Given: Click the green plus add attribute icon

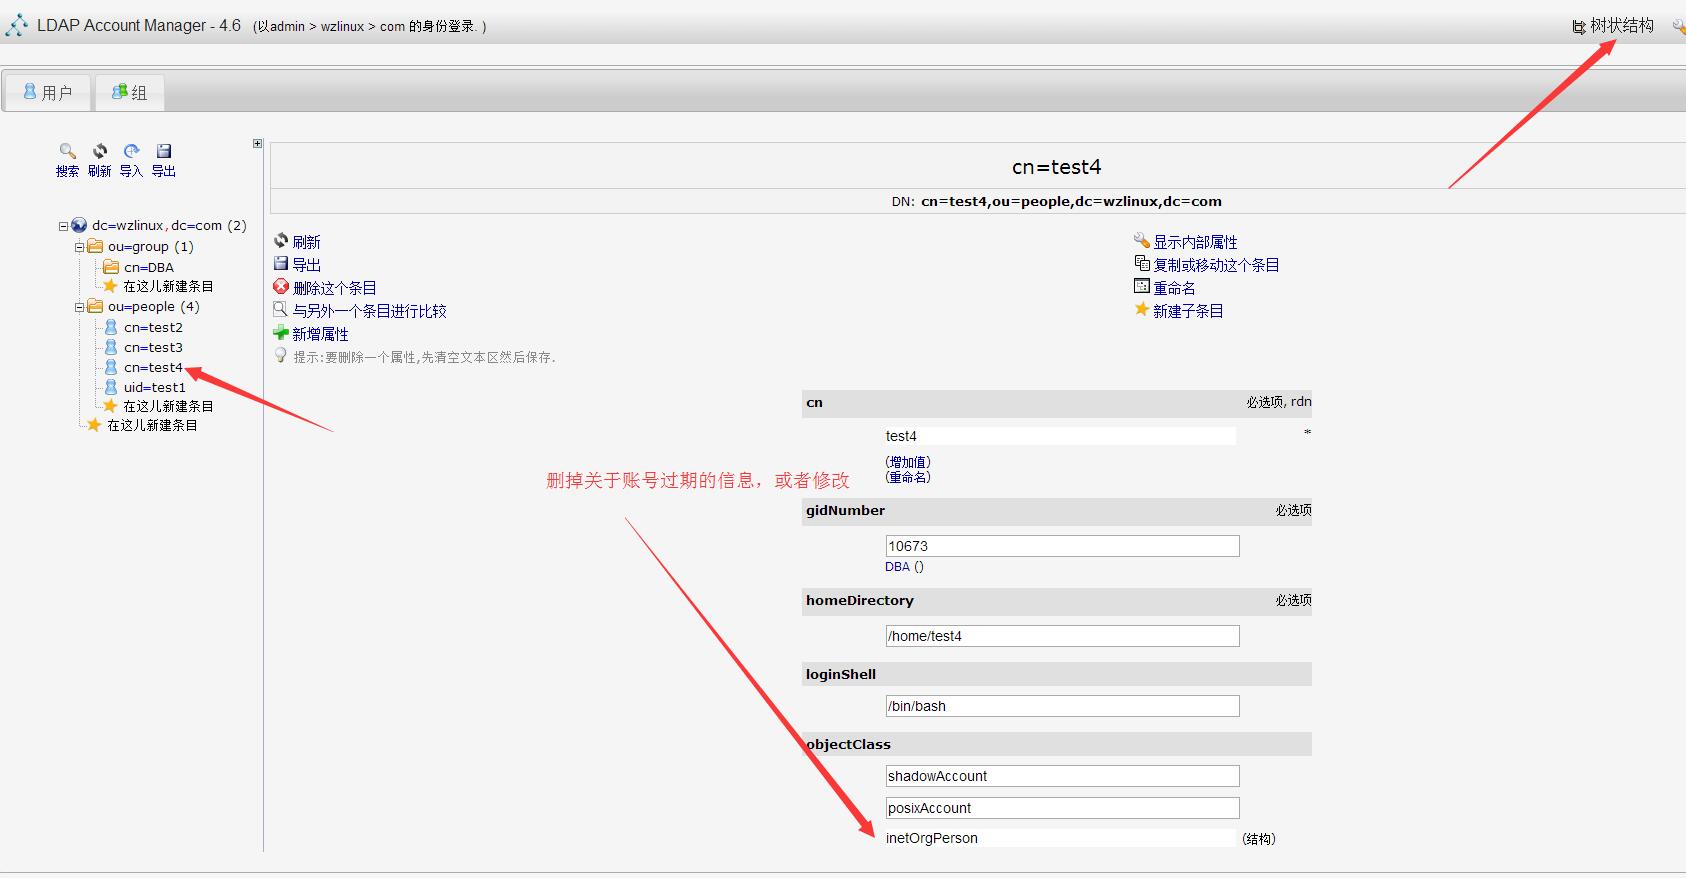Looking at the screenshot, I should click(281, 332).
